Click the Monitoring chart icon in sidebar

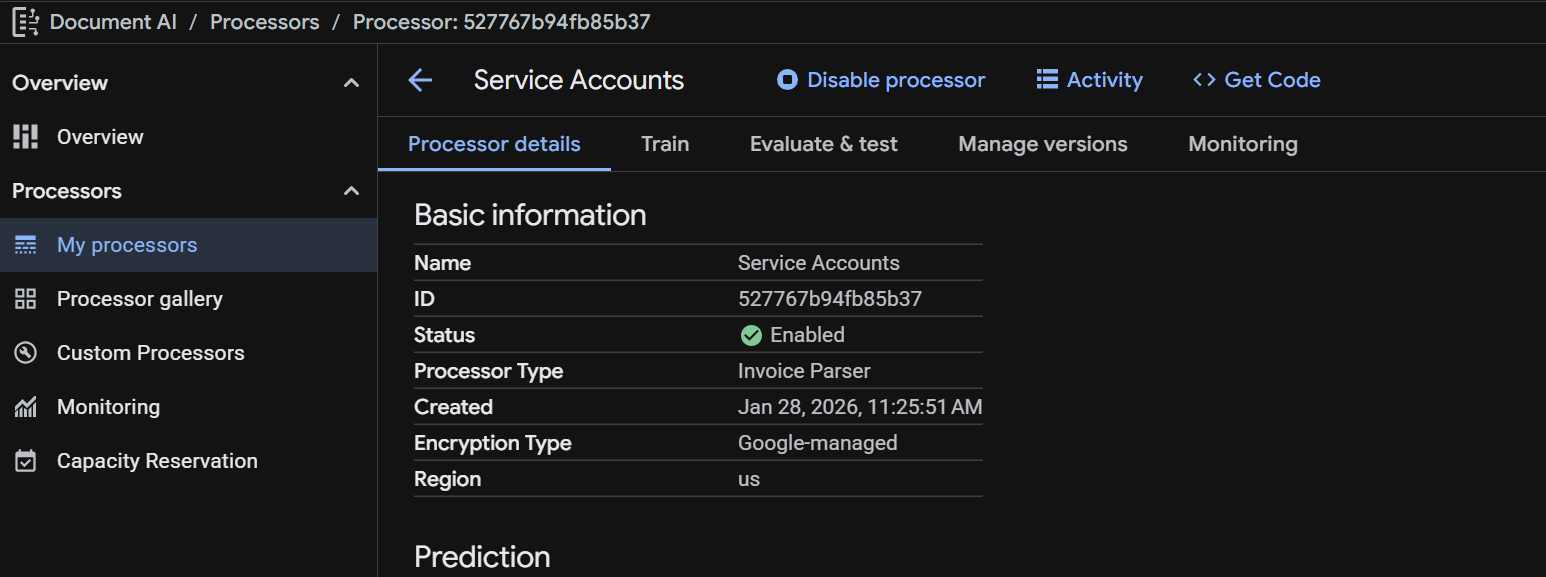click(25, 407)
